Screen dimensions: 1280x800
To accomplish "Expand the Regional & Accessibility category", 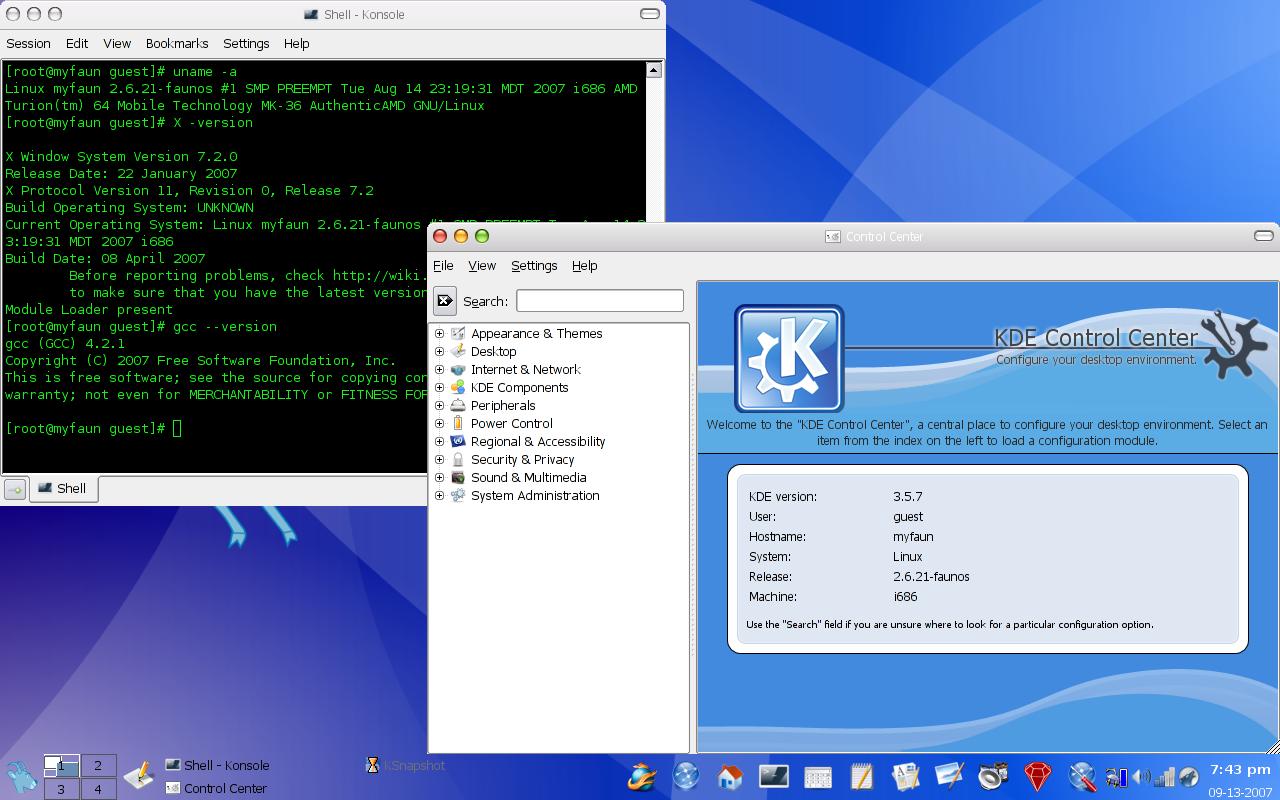I will 439,441.
